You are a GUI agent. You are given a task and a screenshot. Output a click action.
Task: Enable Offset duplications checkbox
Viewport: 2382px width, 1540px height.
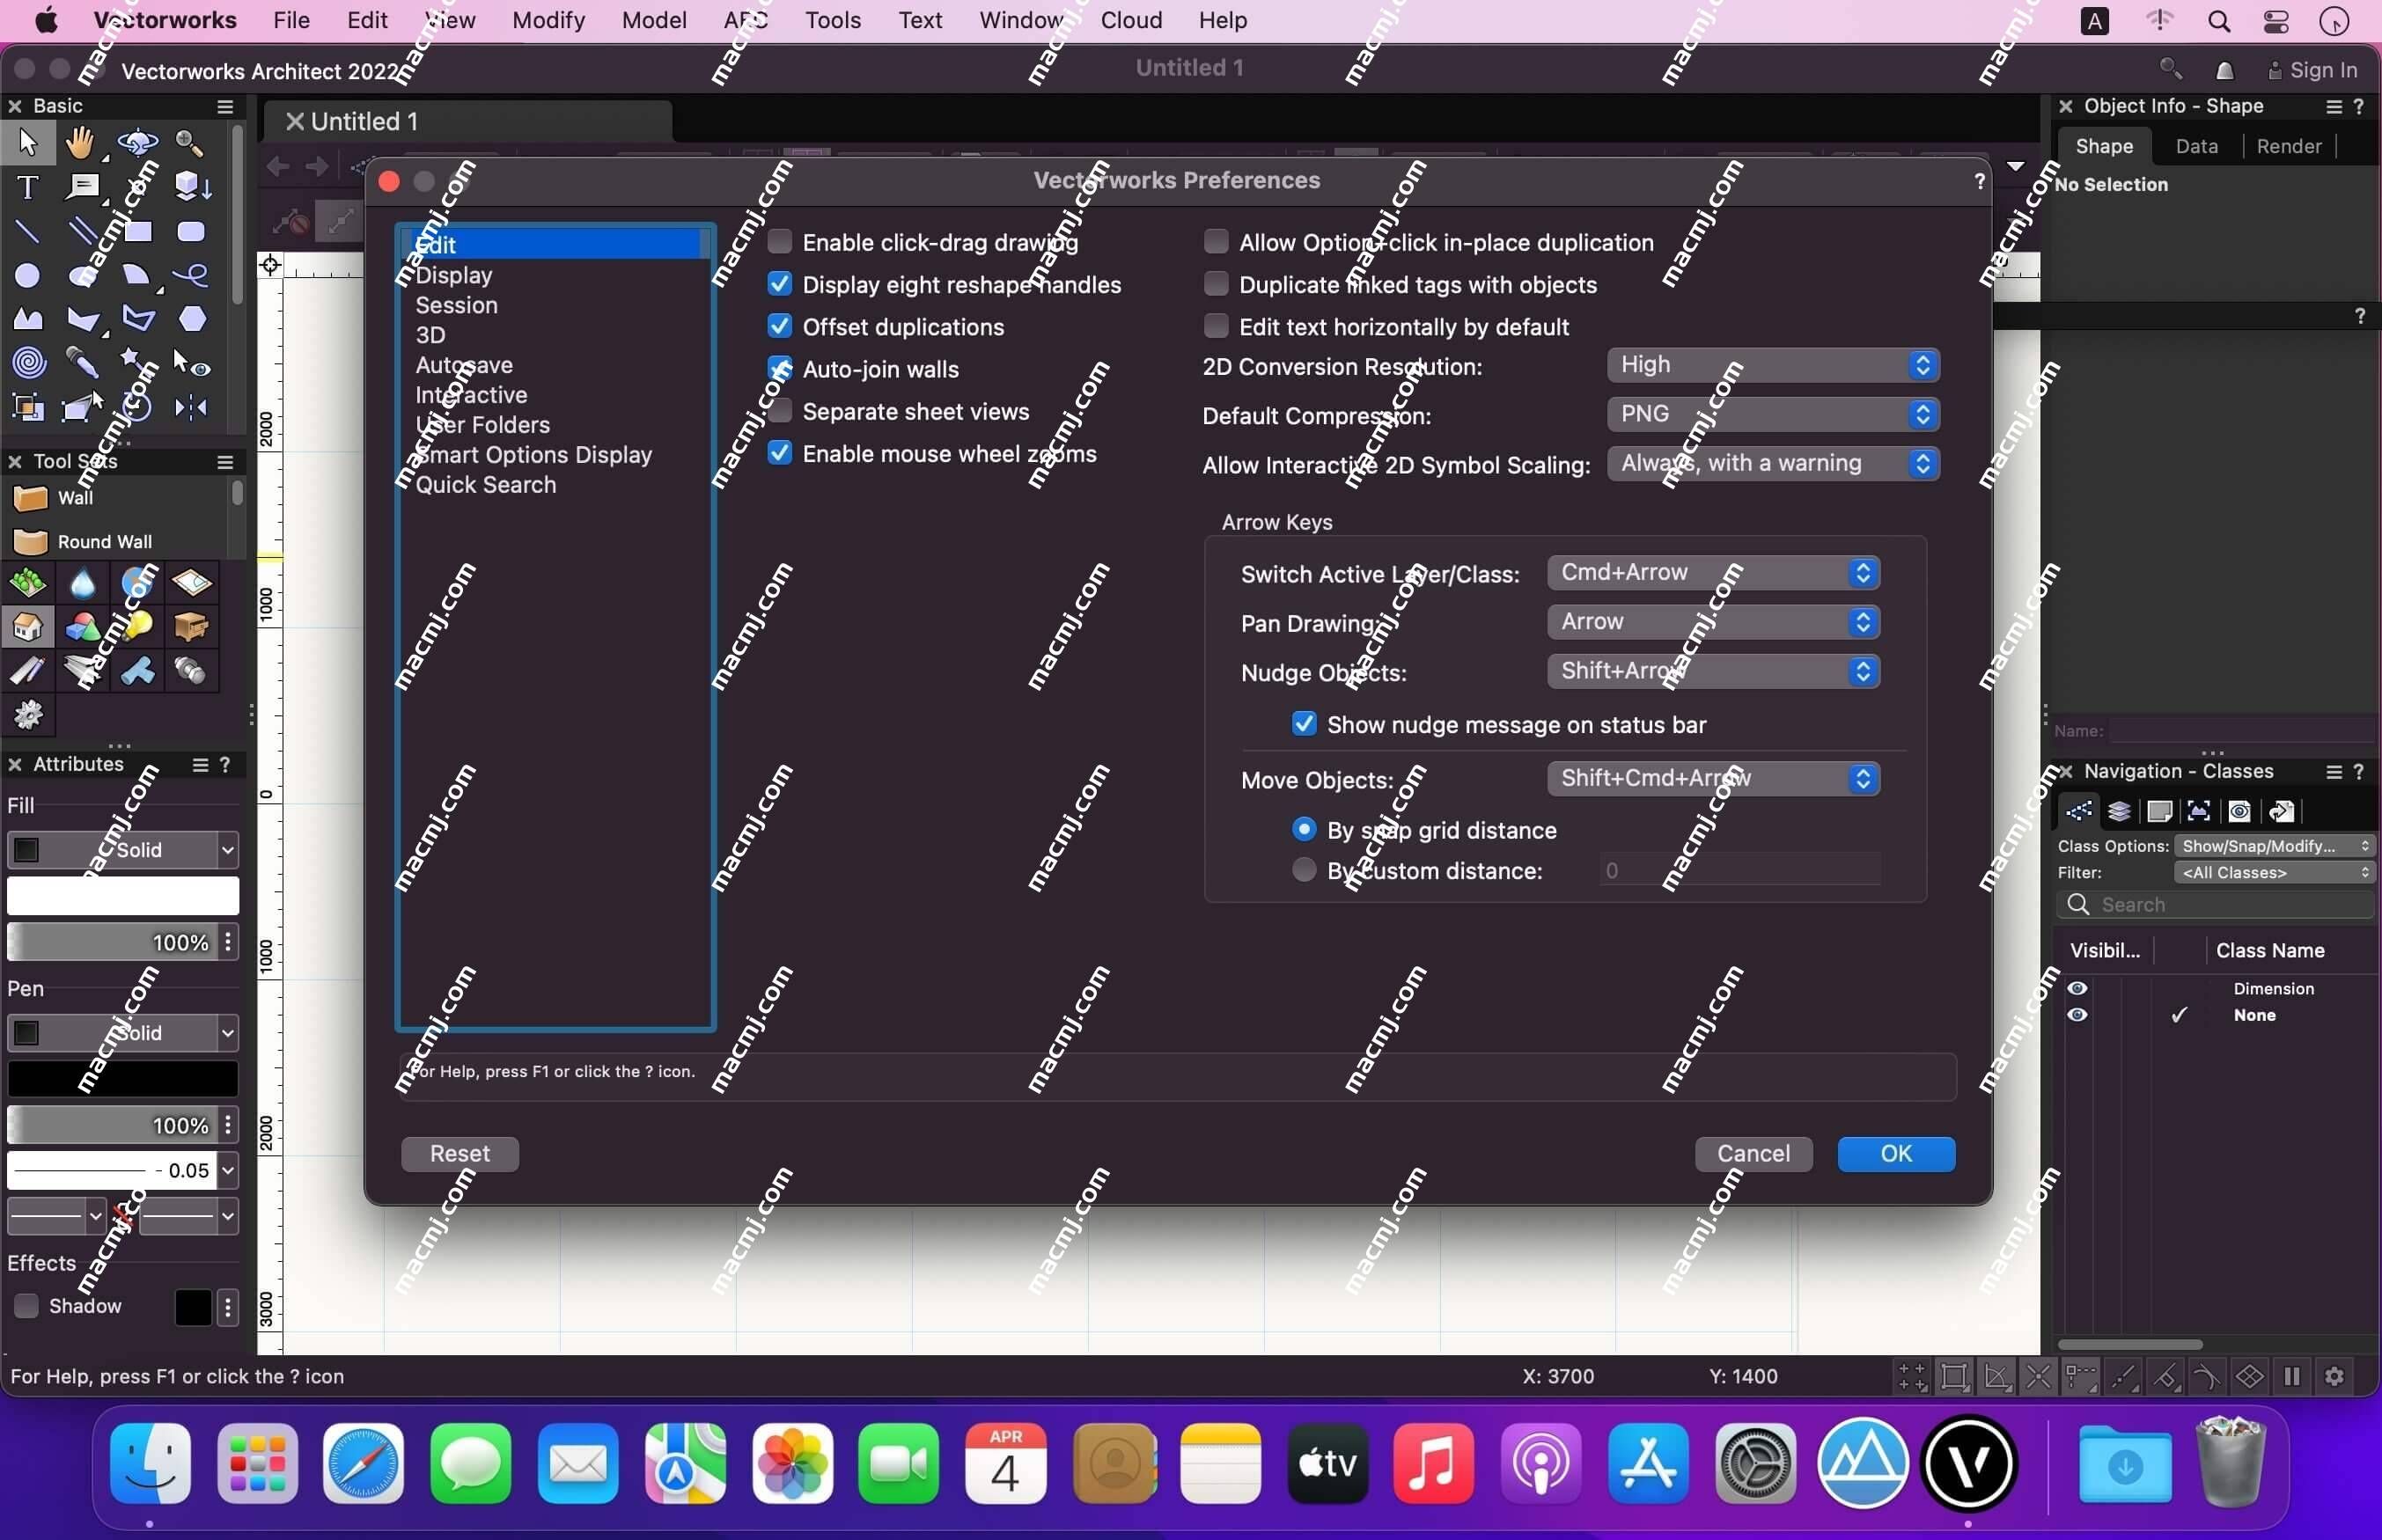(x=778, y=325)
